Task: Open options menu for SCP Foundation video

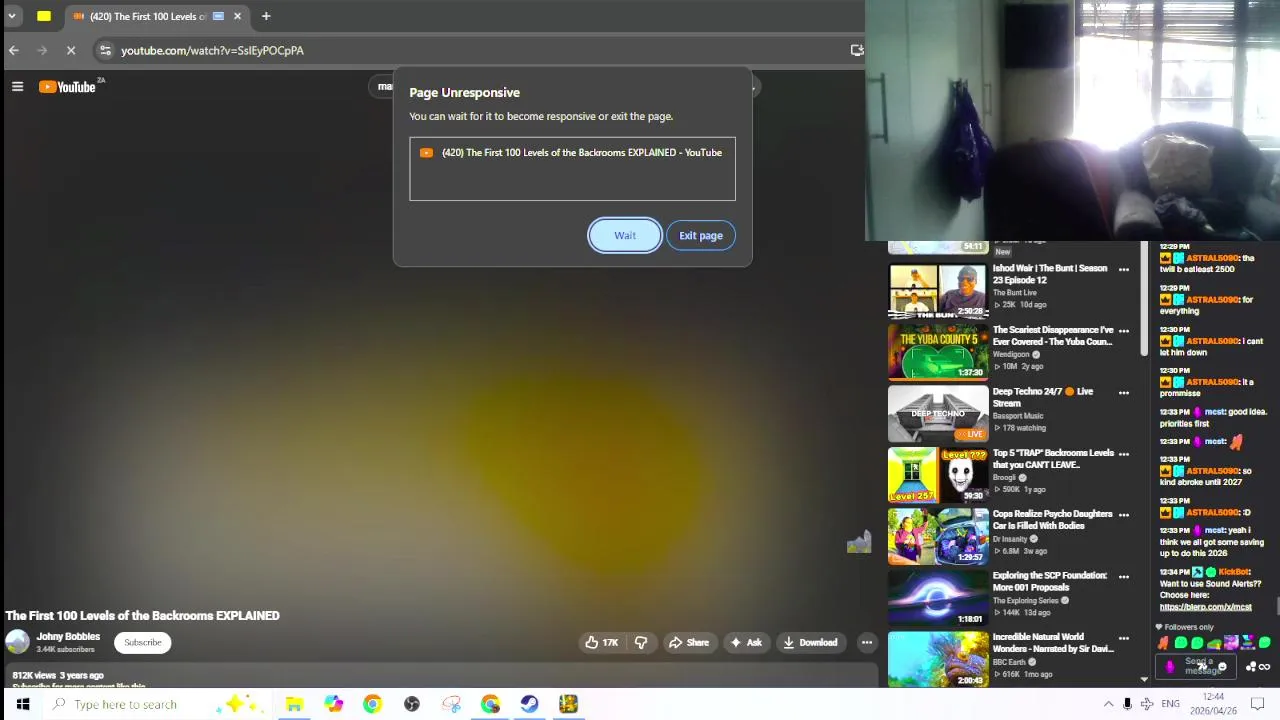Action: tap(1124, 577)
